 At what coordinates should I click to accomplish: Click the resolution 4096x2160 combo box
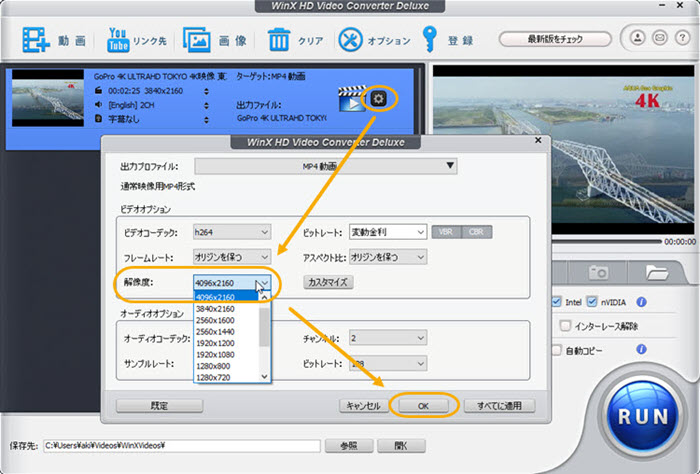pyautogui.click(x=232, y=283)
